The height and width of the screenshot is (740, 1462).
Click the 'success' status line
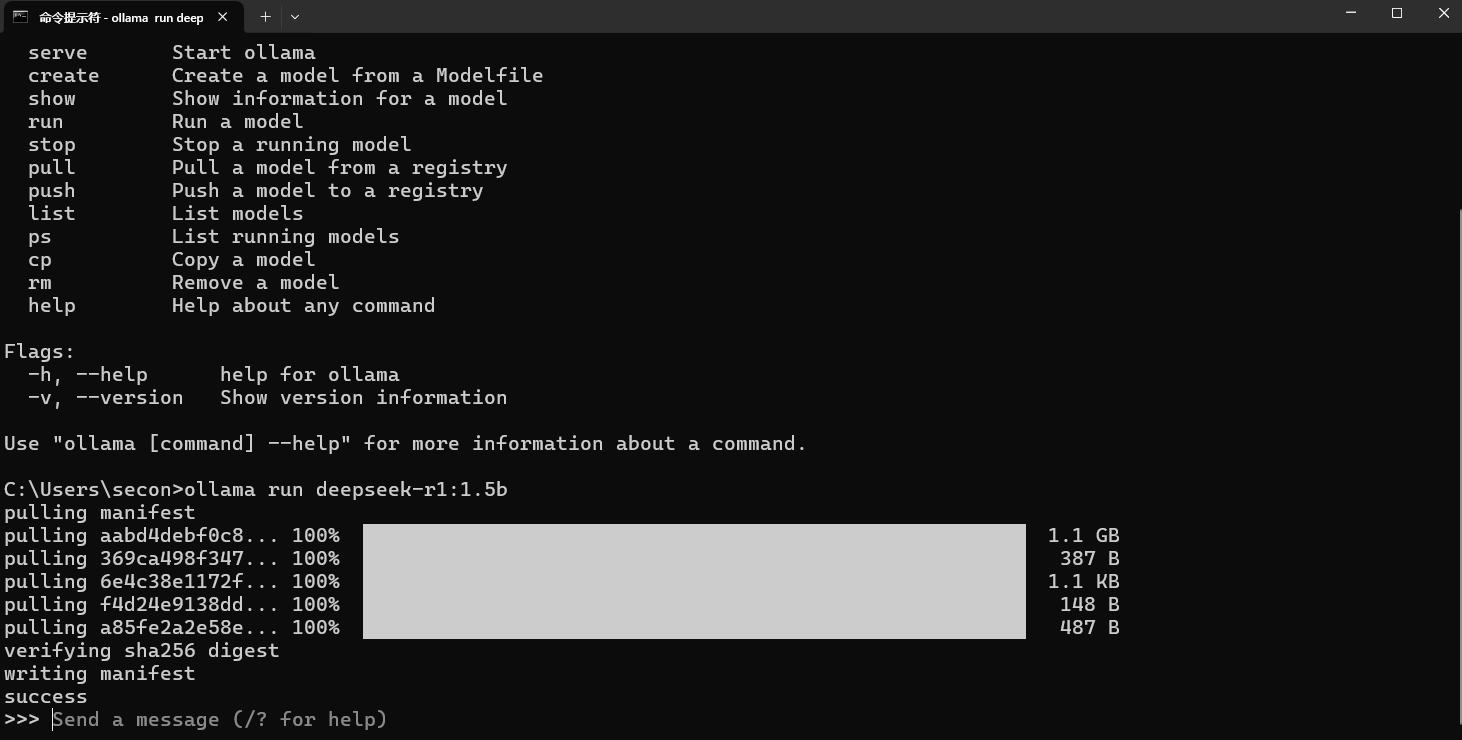[46, 697]
